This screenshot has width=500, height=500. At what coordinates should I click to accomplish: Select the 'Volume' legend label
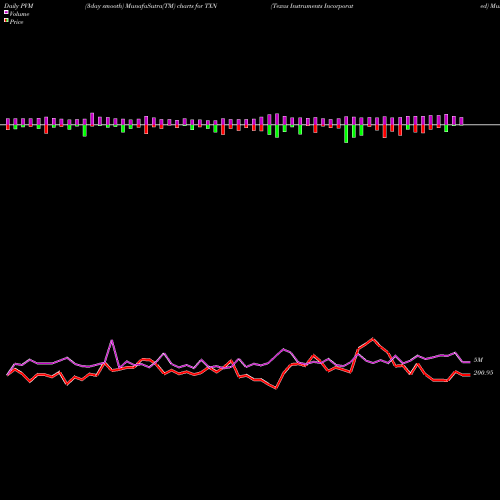[19, 14]
